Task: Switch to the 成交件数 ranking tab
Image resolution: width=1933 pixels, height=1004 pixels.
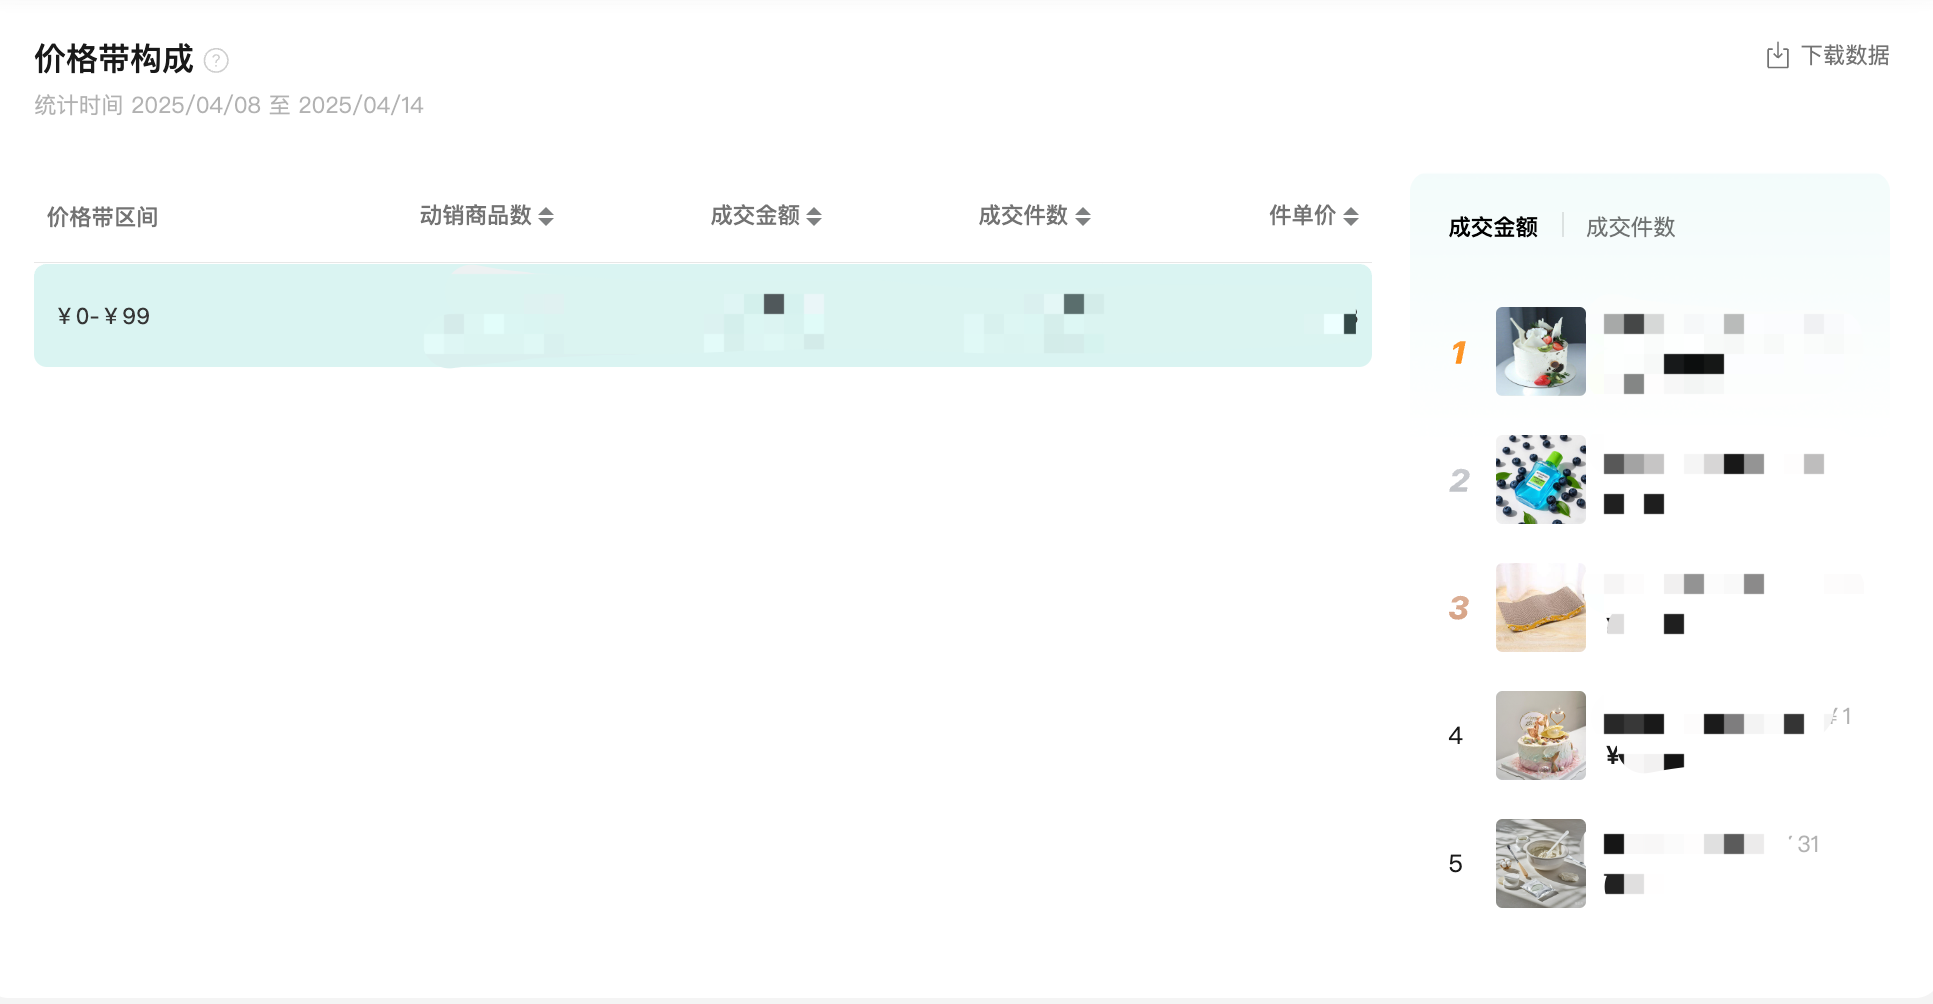Action: pos(1630,227)
